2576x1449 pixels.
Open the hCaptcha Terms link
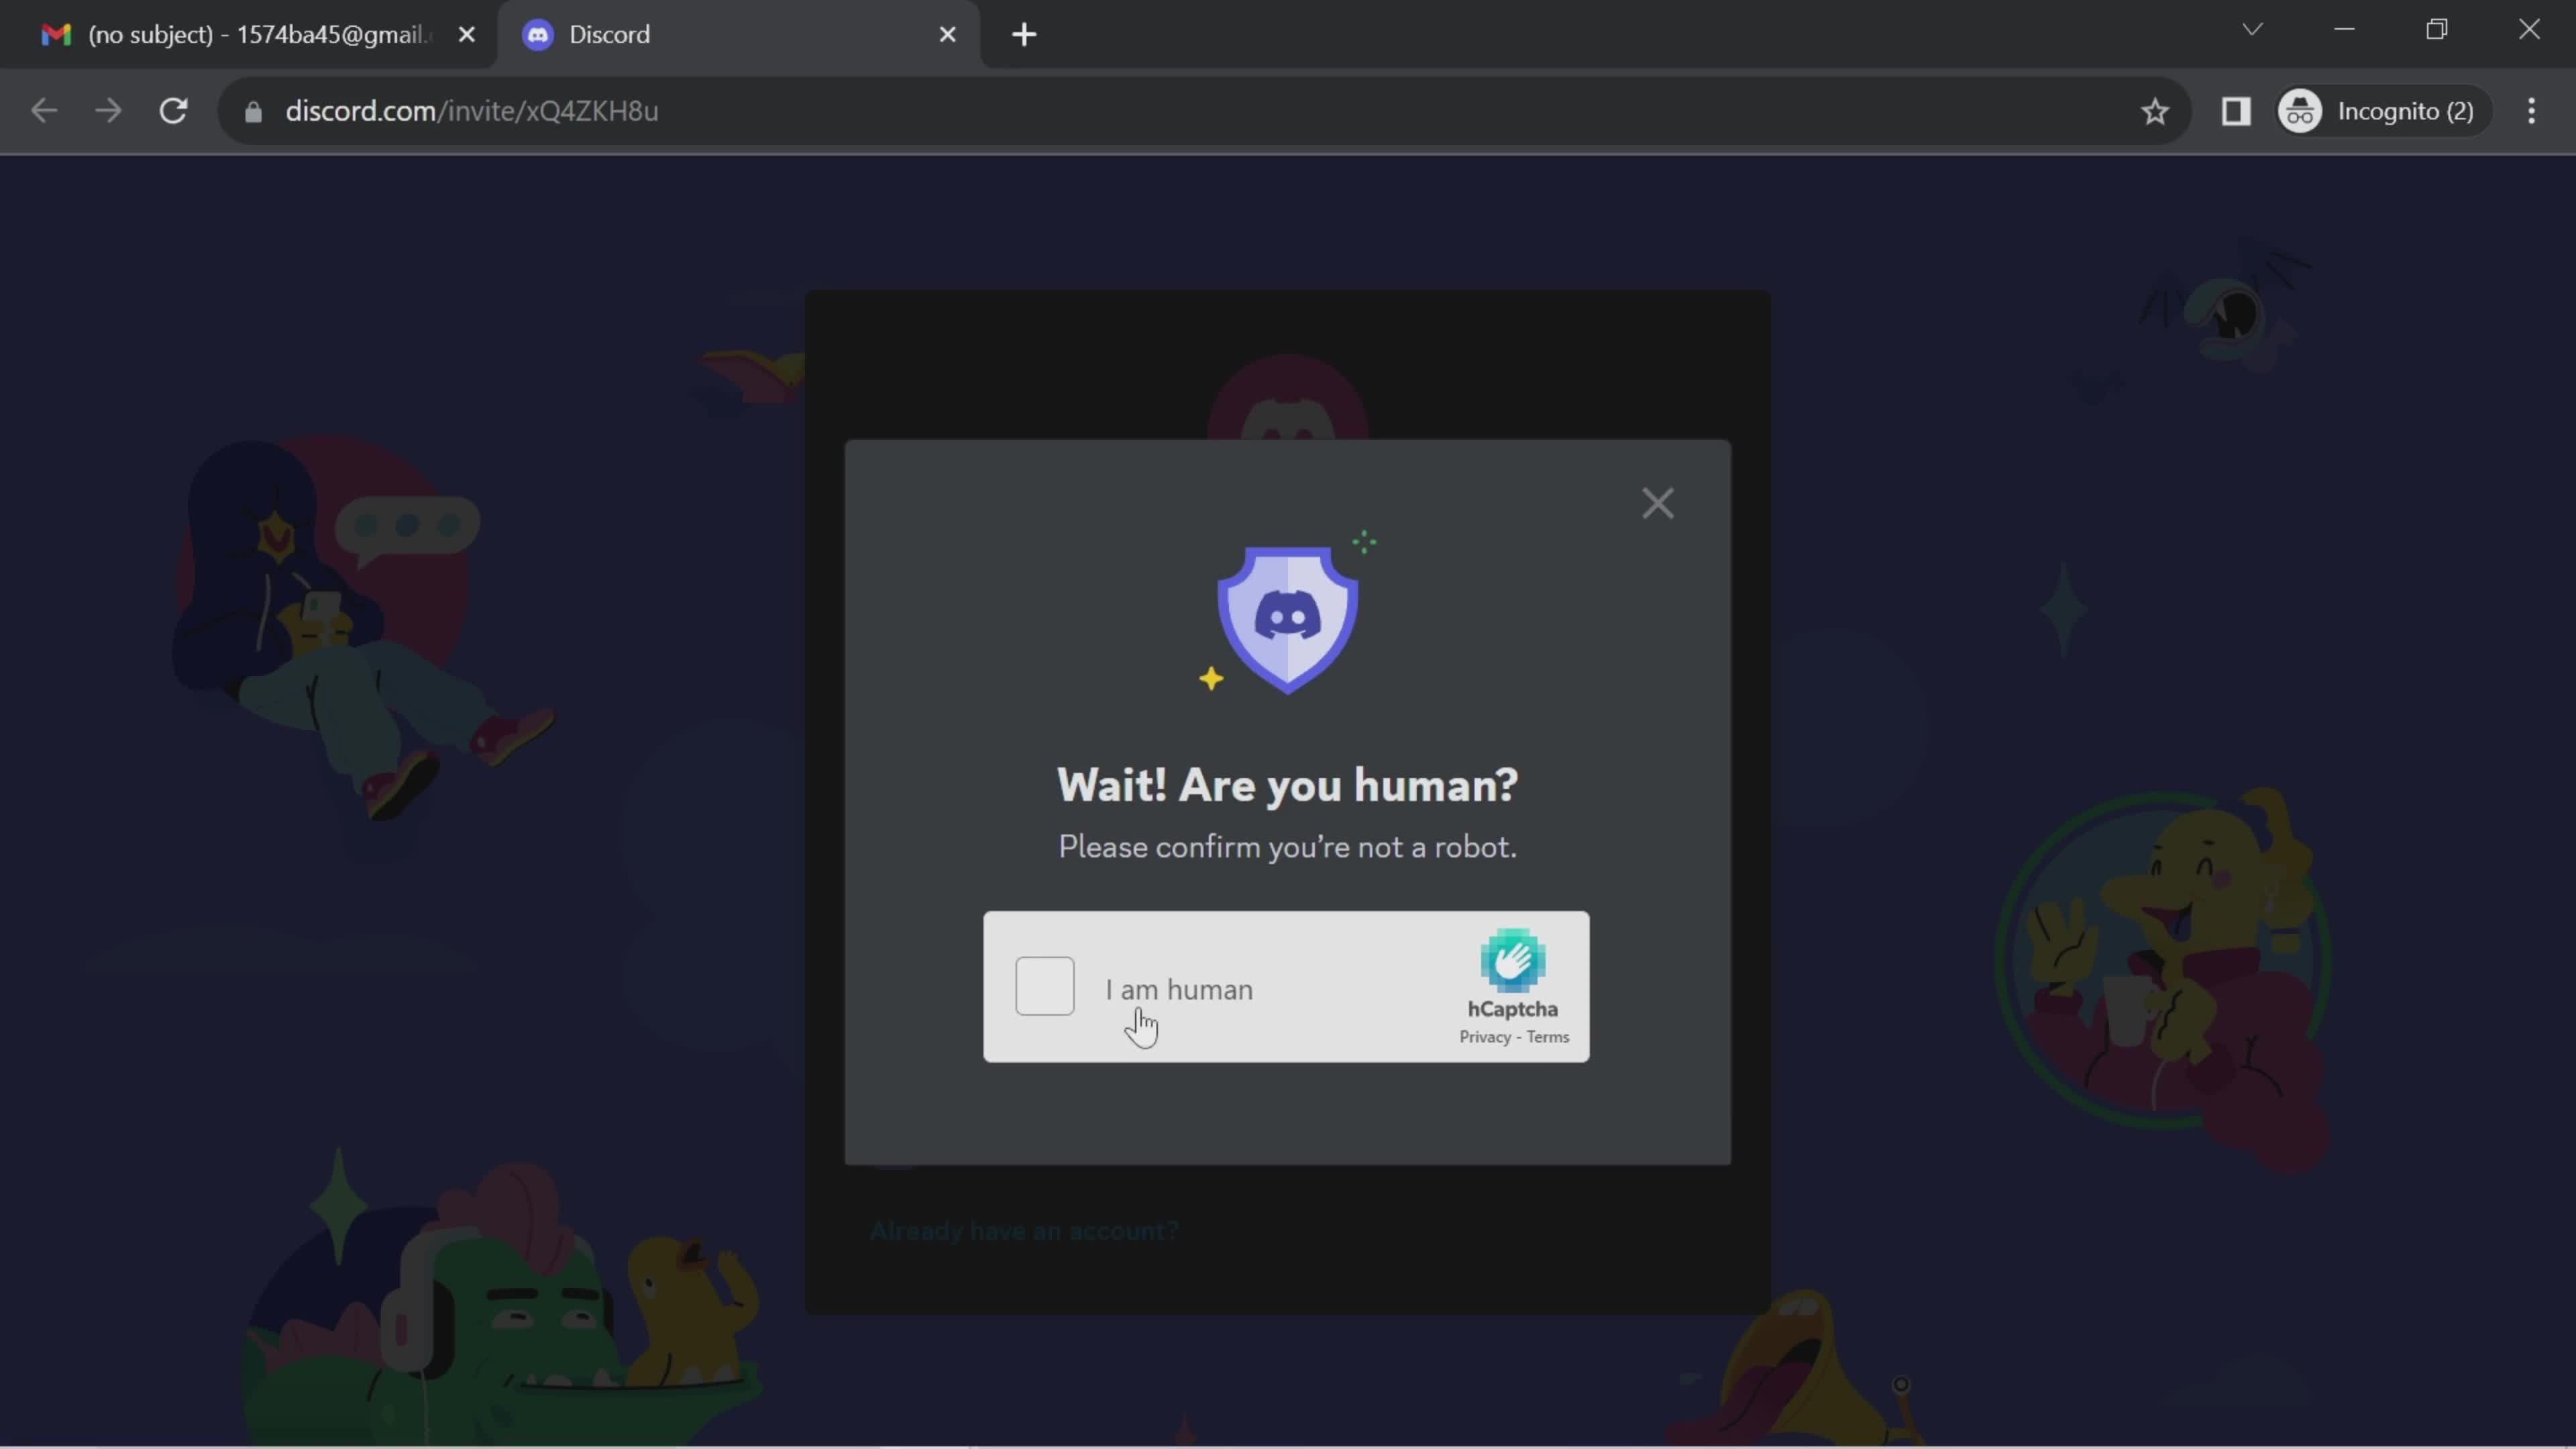[1547, 1037]
